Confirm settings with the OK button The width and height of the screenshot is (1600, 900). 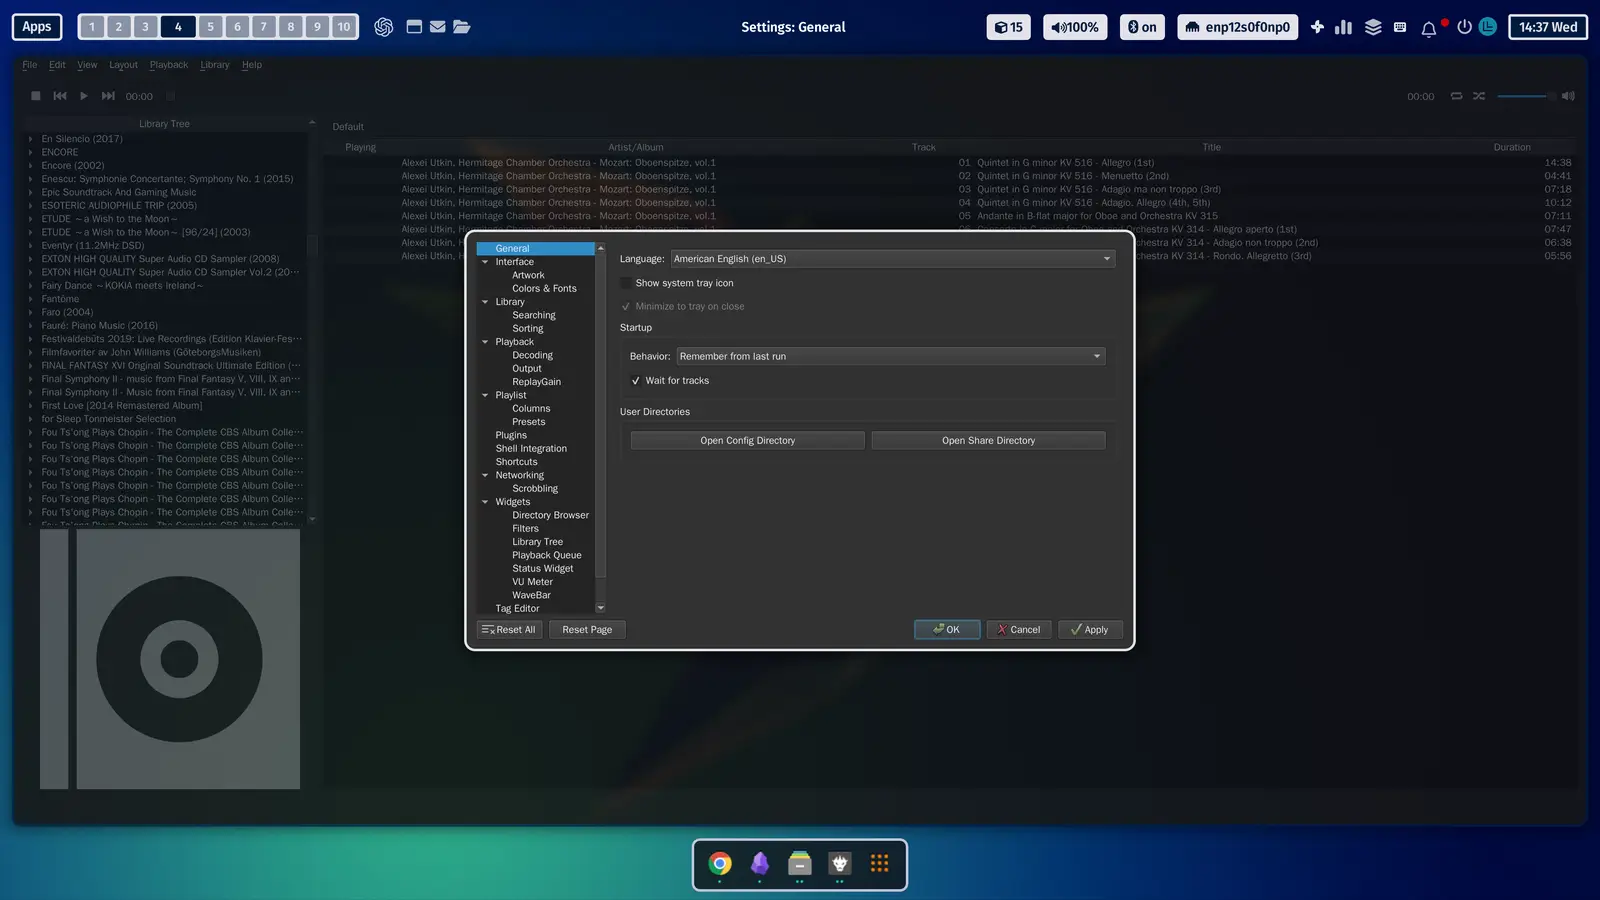point(947,630)
